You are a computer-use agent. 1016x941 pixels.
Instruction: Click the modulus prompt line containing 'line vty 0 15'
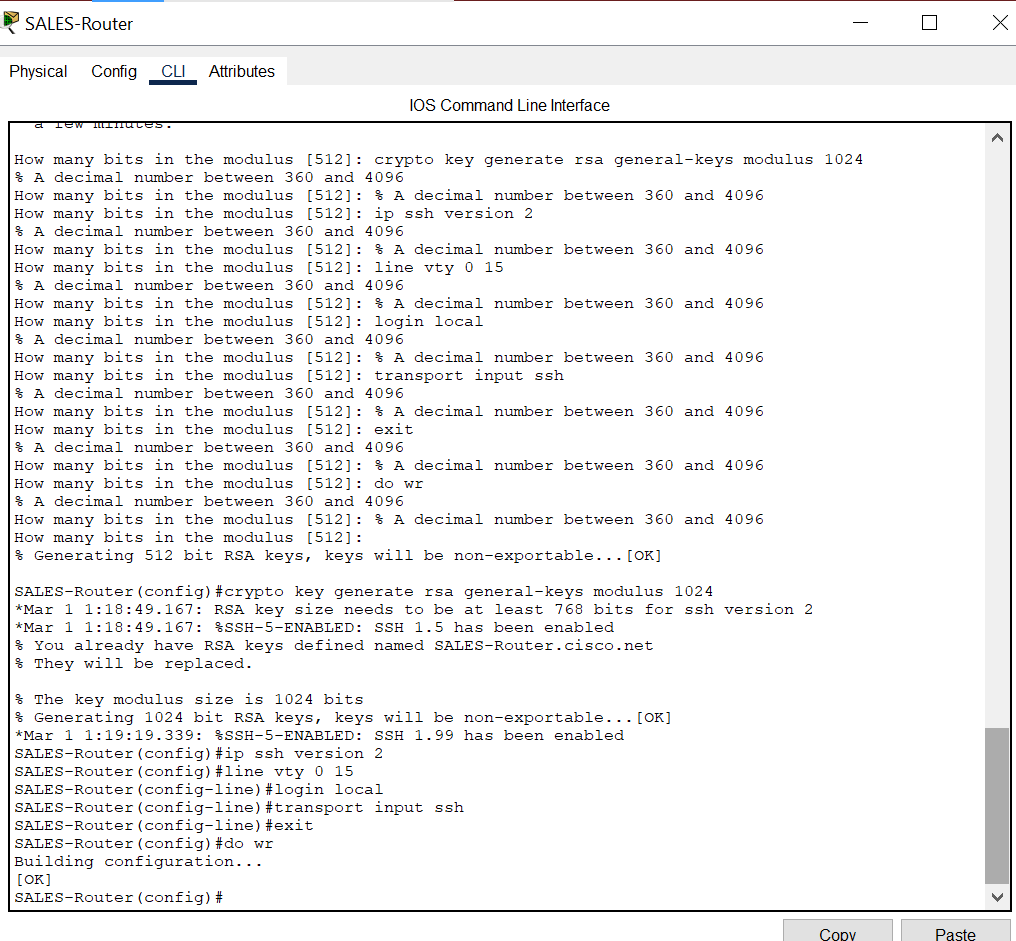point(259,268)
